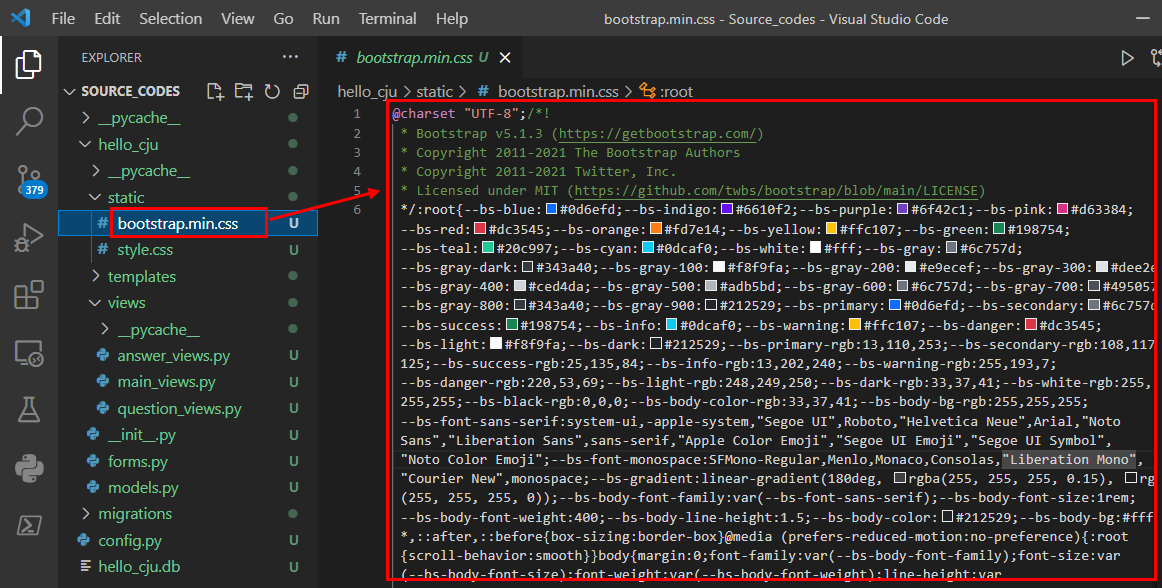The image size is (1162, 588).
Task: Collapse the views folder
Action: click(95, 303)
